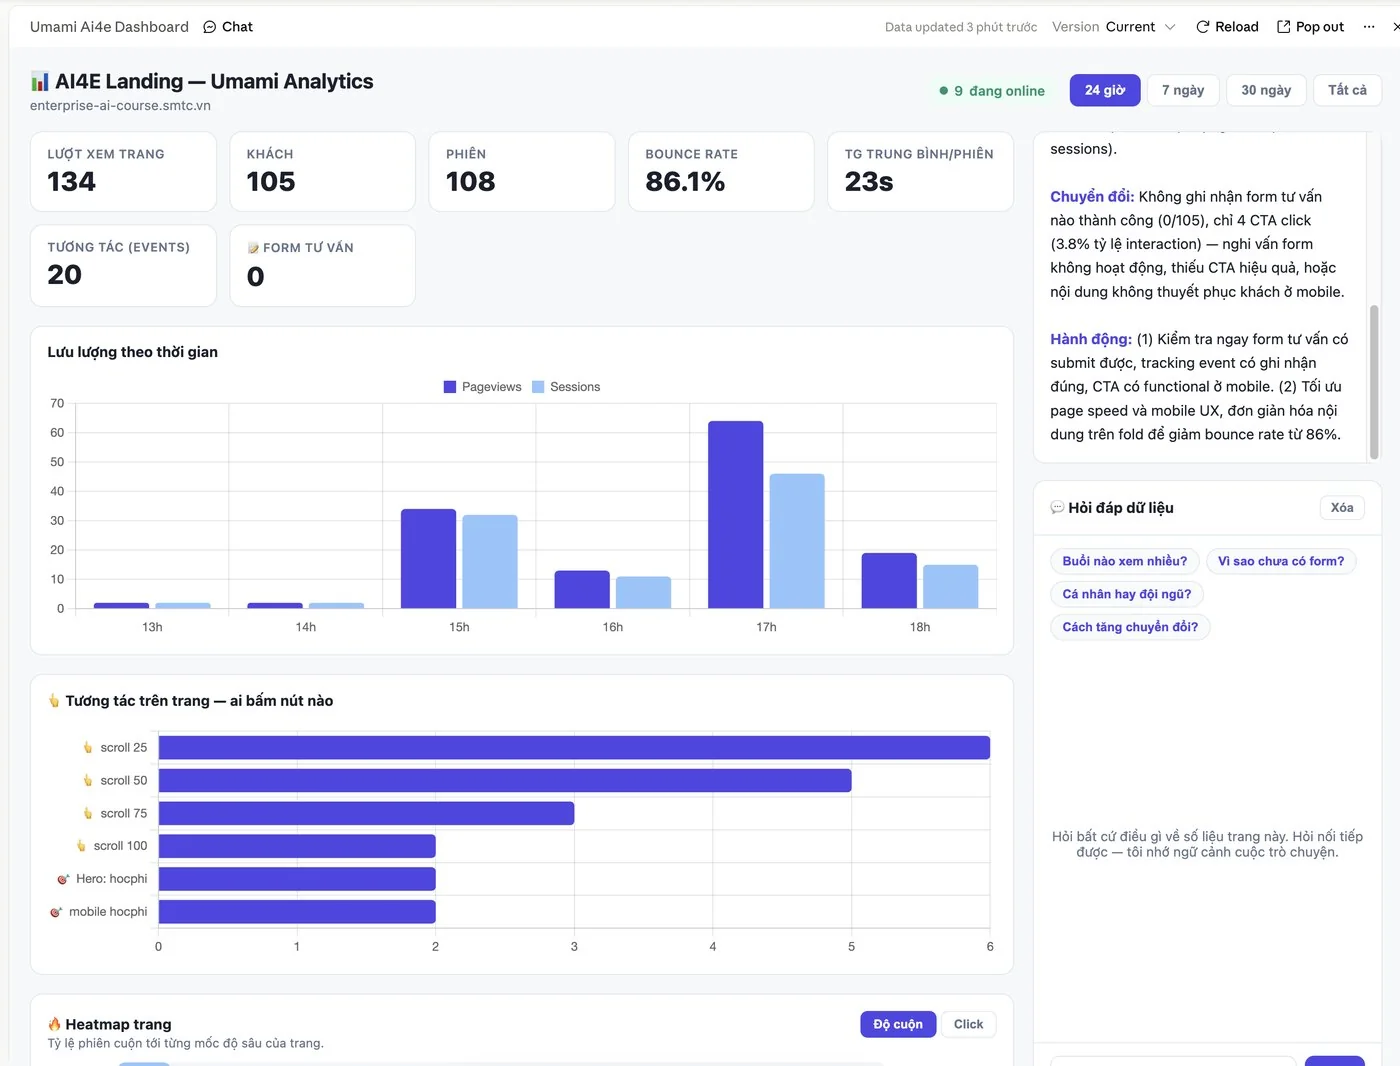Click the light blue Sessions legend swatch

coord(538,387)
